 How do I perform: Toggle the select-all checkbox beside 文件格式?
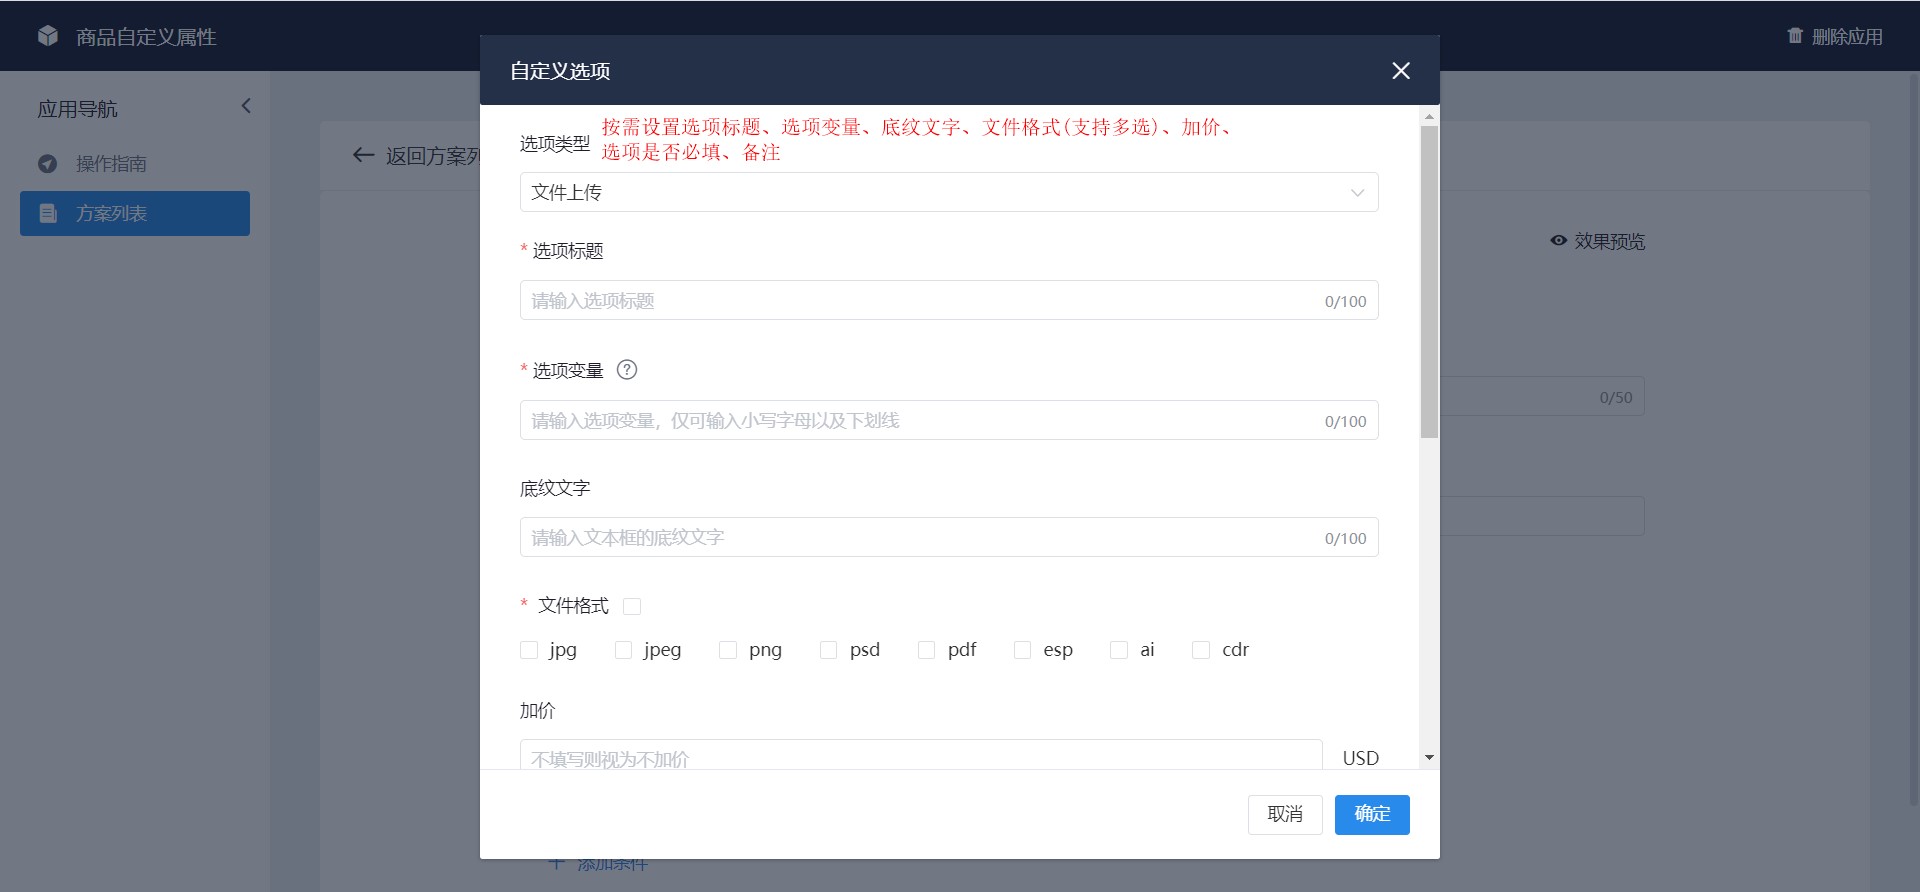[x=632, y=606]
